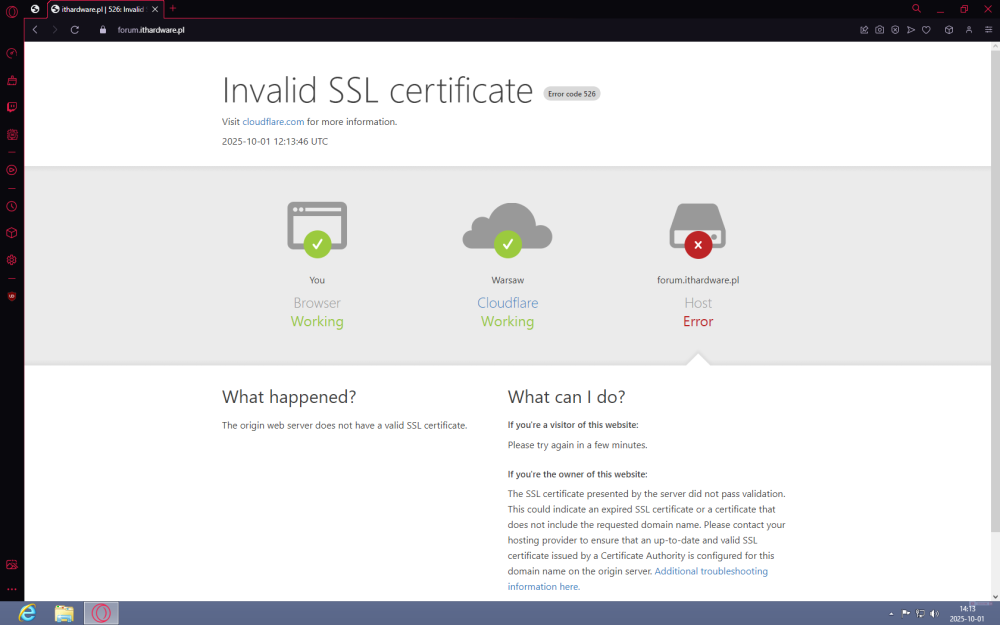
Task: Open the Player icon in the sidebar
Action: pos(10,170)
